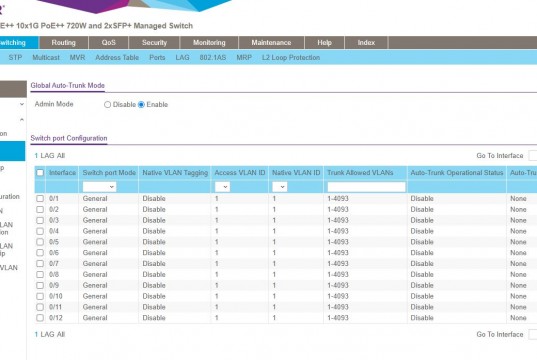537x360 pixels.
Task: Open the Index tab
Action: point(366,43)
